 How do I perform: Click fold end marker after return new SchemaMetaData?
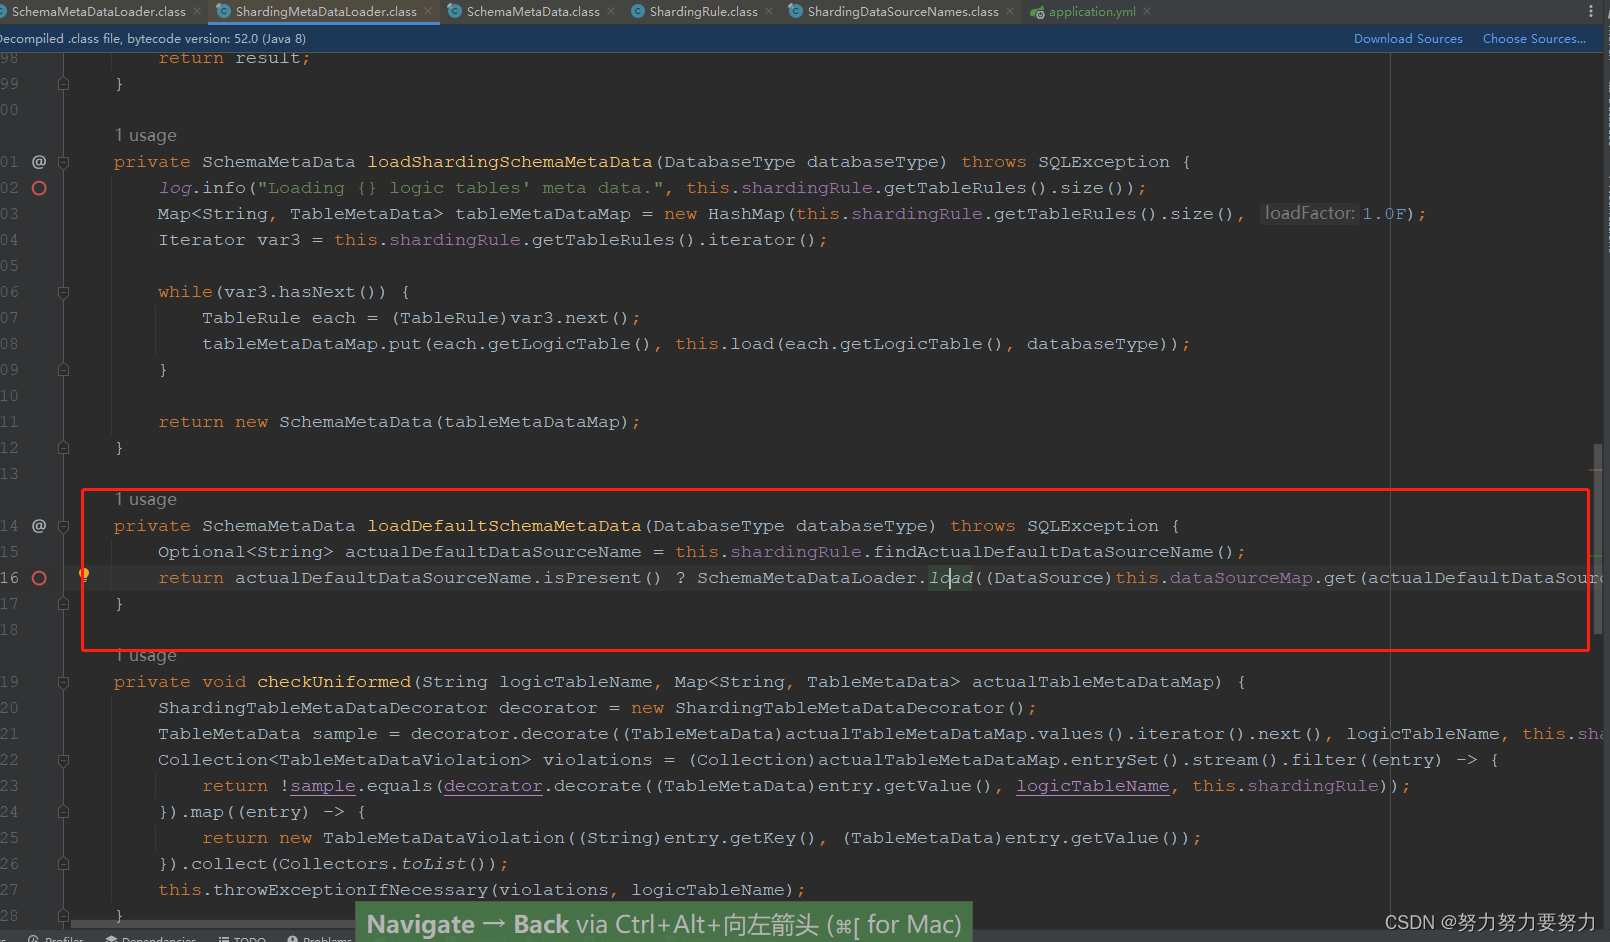tap(63, 448)
